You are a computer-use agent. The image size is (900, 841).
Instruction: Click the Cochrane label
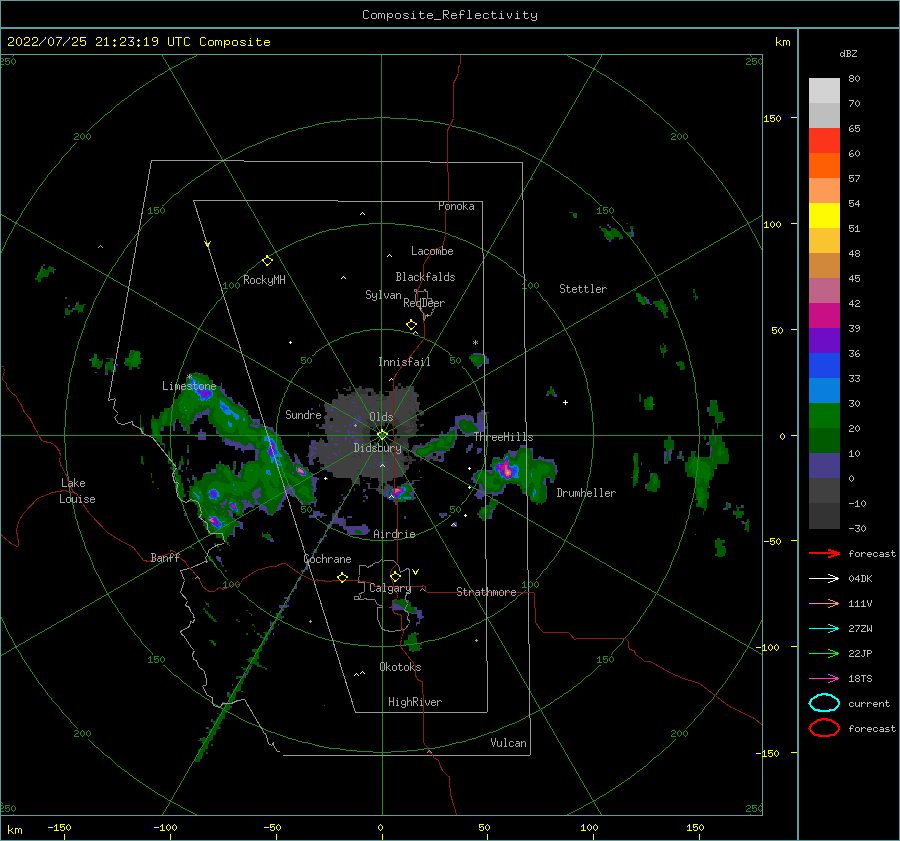tap(327, 559)
